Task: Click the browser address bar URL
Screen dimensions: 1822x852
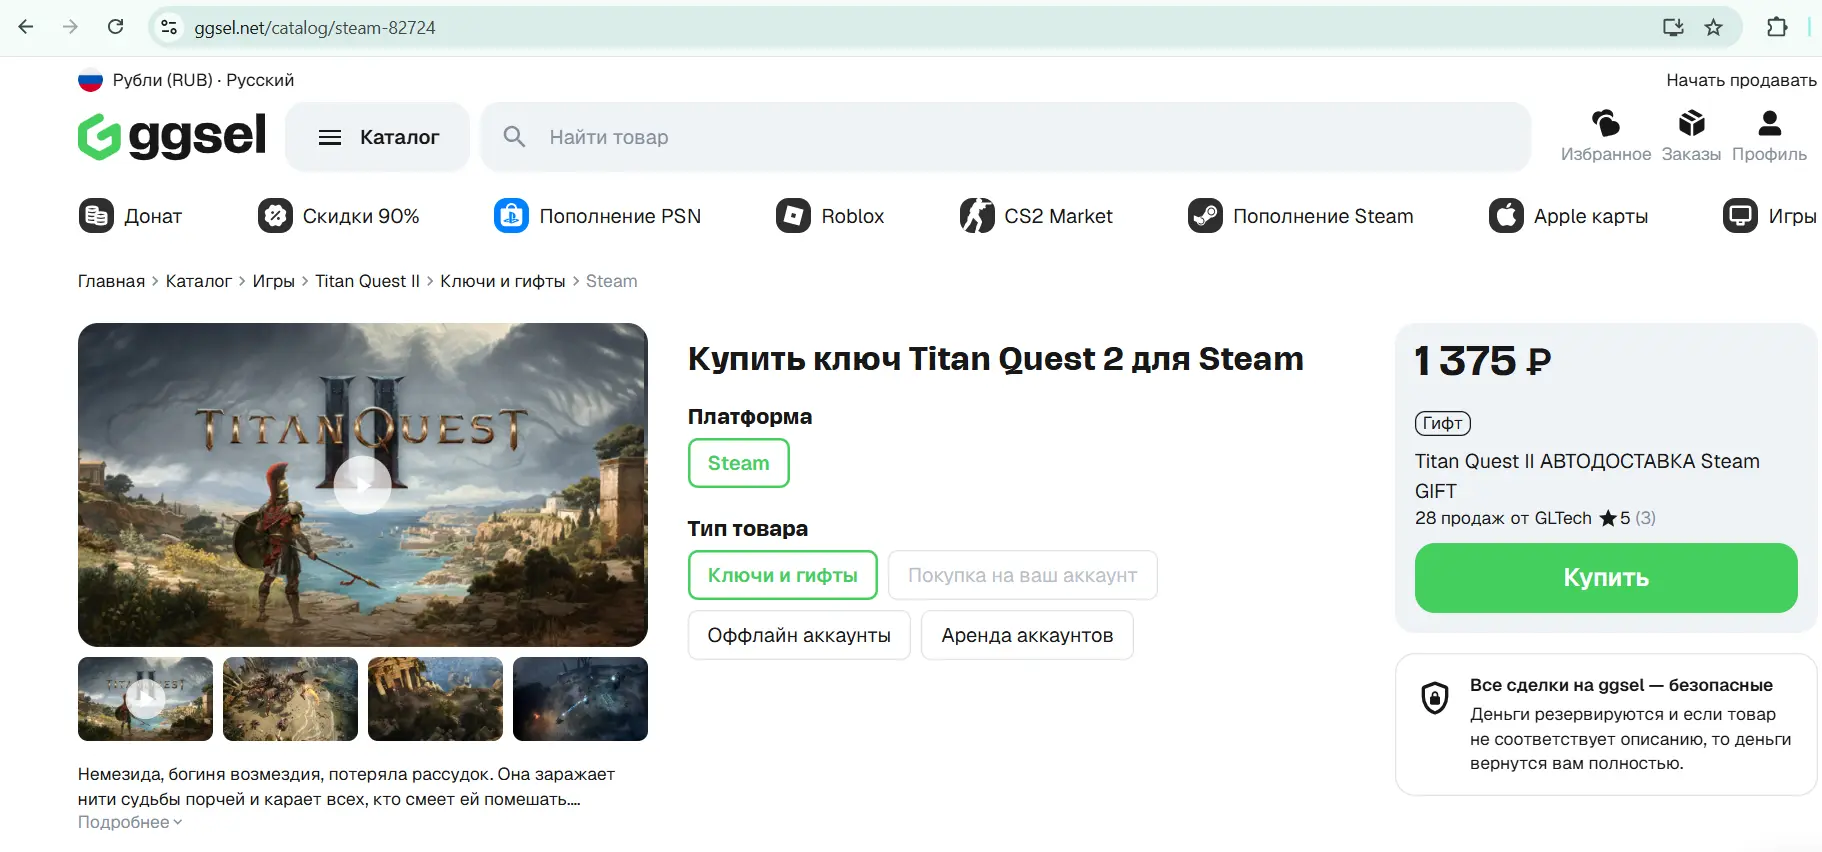Action: pyautogui.click(x=315, y=28)
